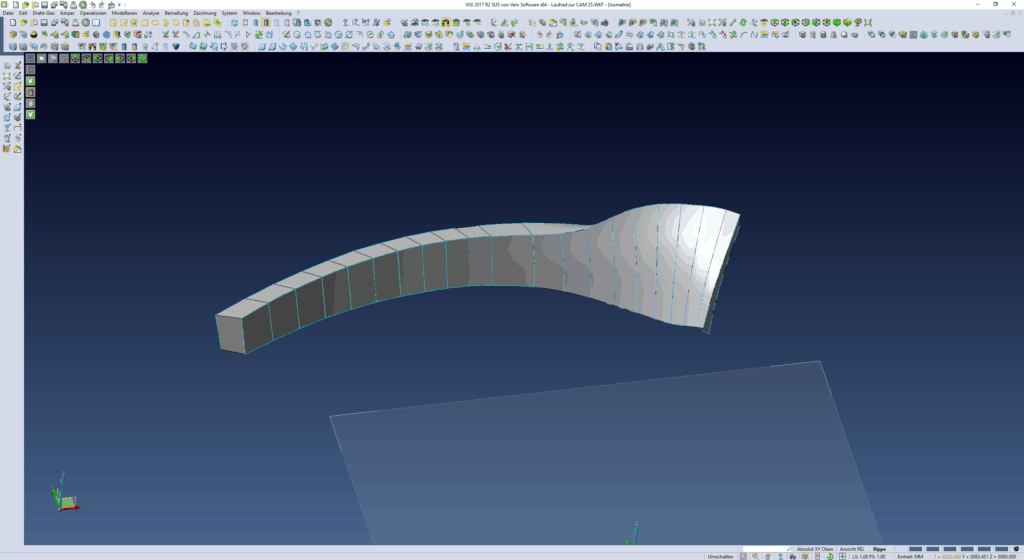Click the new file icon in toolbar

click(x=12, y=23)
